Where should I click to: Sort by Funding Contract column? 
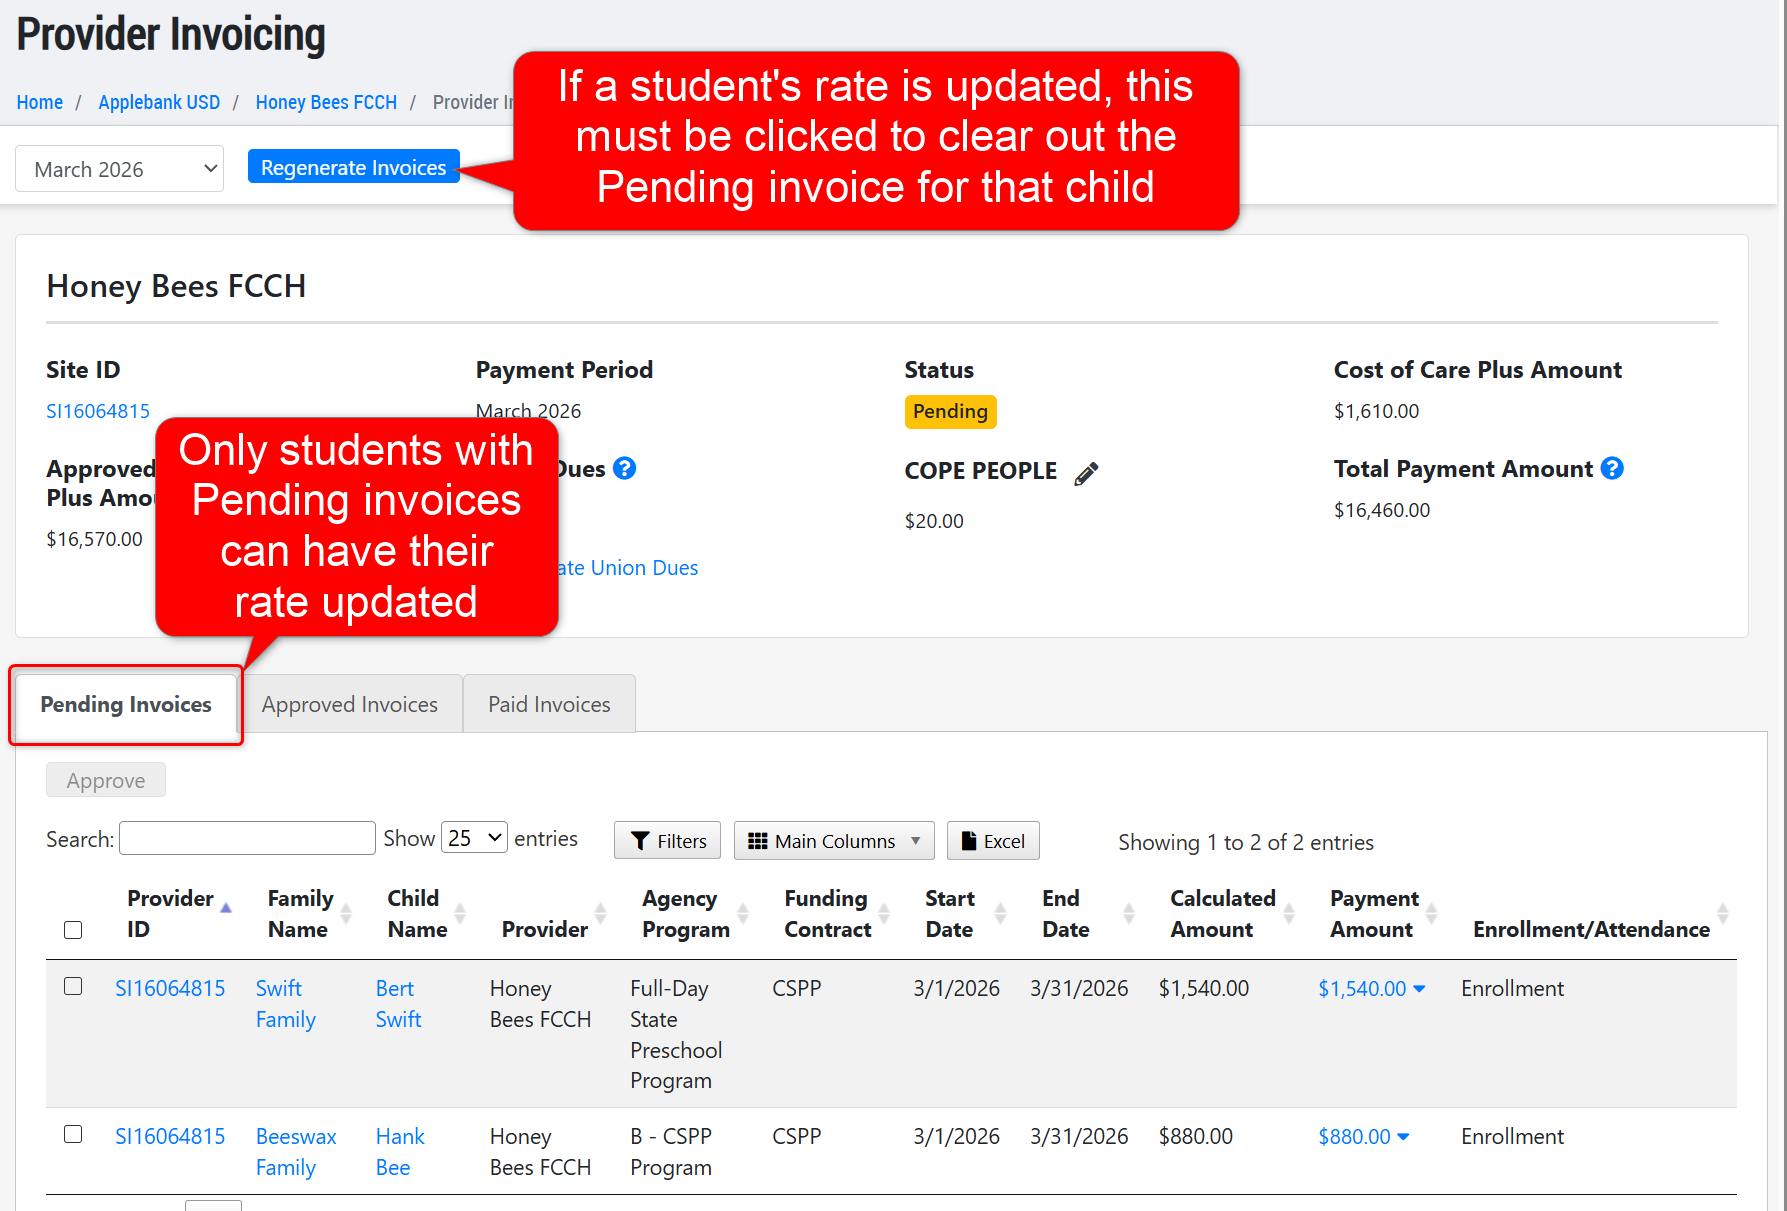point(884,913)
